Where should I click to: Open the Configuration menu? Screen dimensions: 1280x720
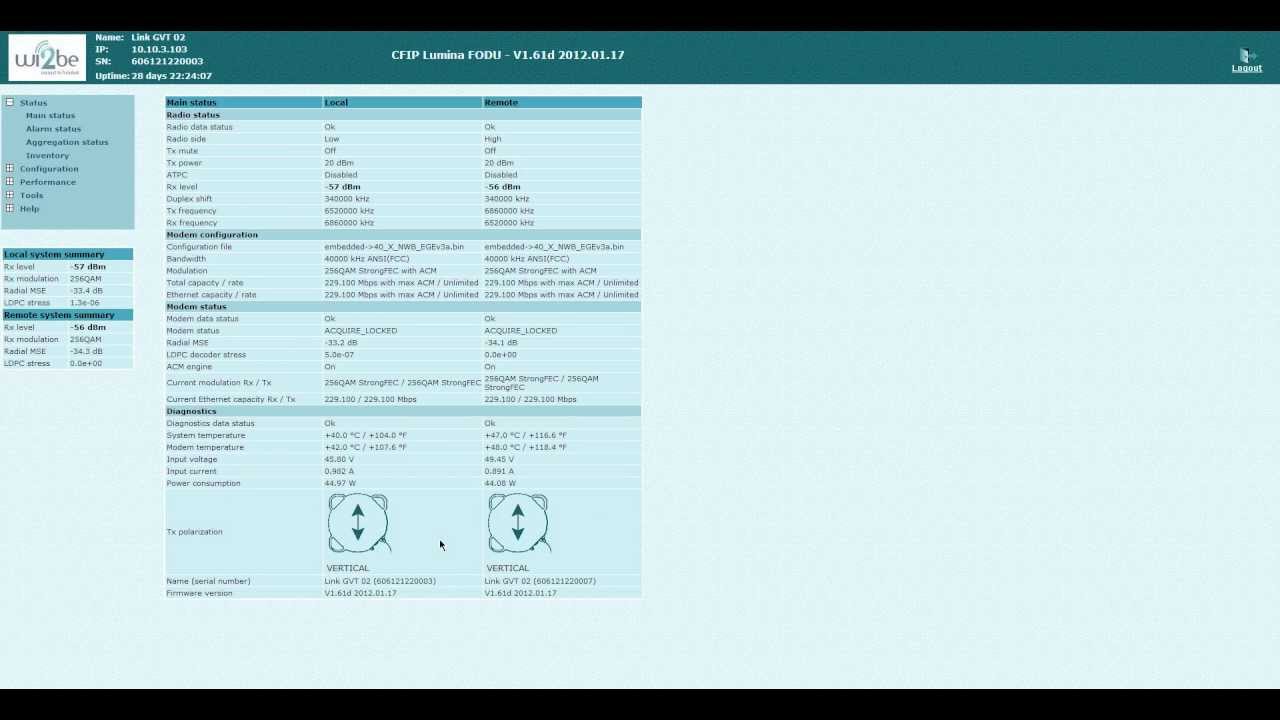tap(49, 169)
